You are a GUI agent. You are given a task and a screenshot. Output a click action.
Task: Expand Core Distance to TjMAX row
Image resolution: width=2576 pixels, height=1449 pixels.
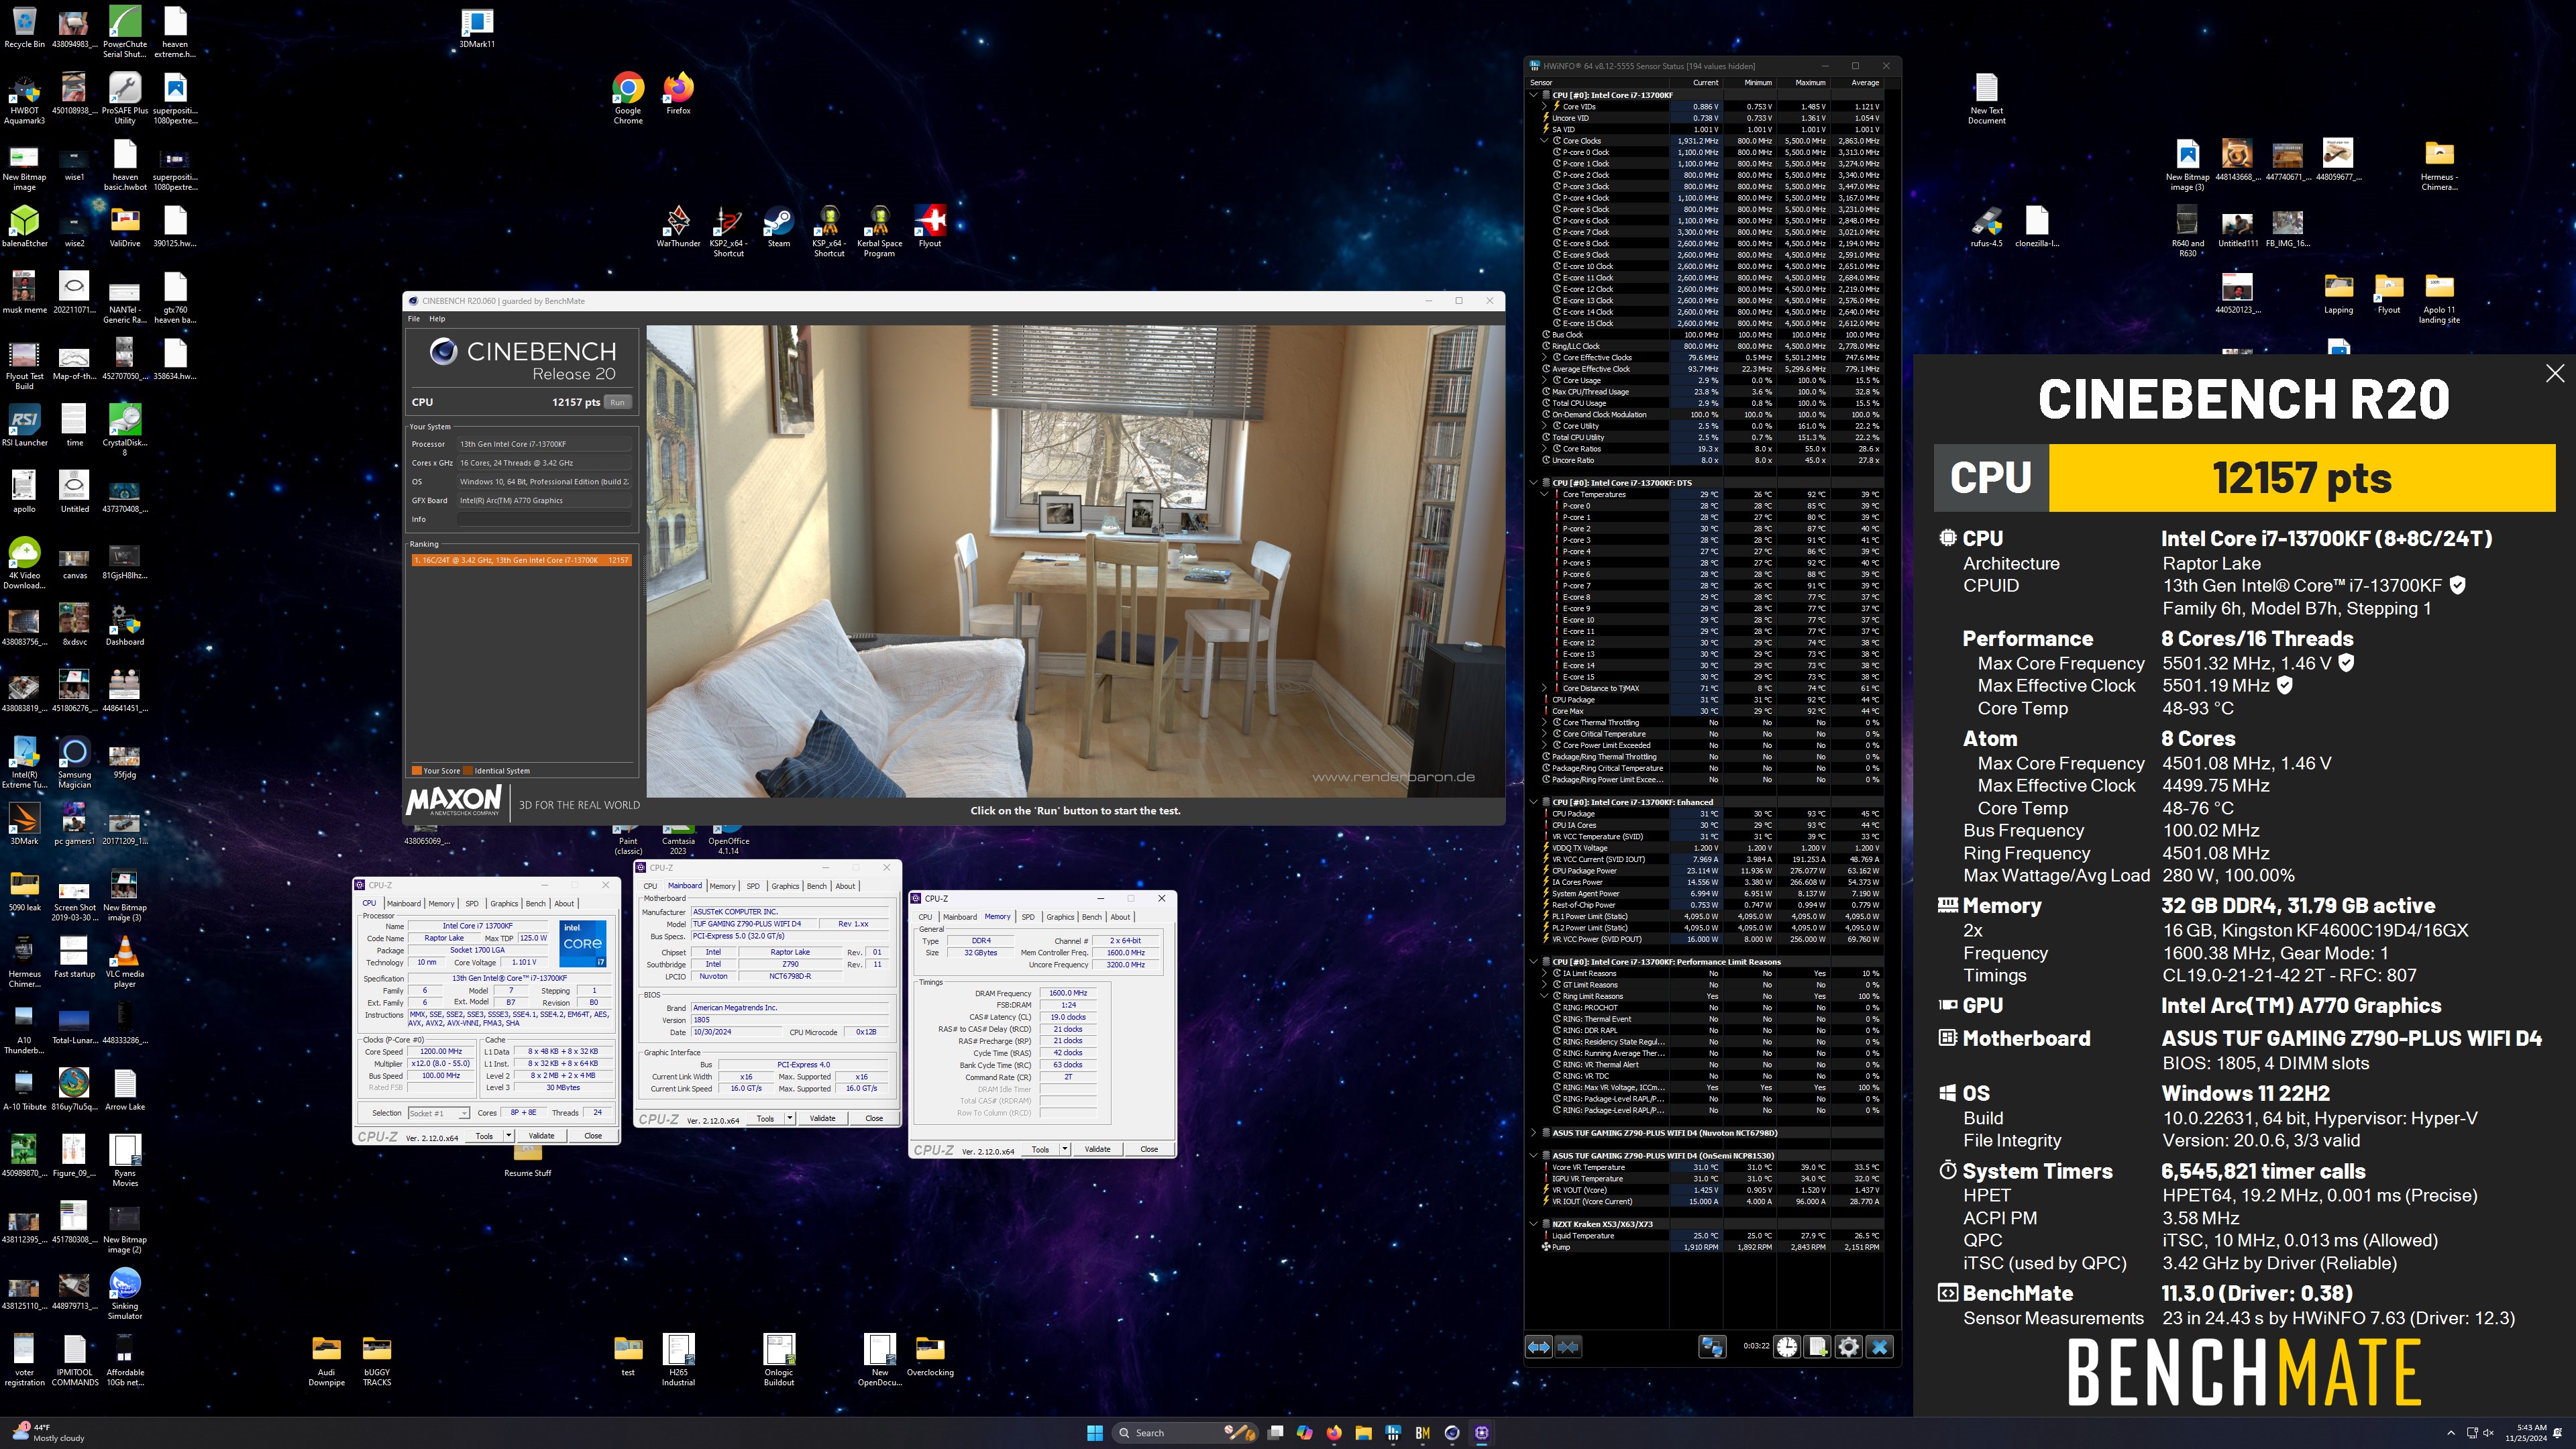[x=1545, y=688]
